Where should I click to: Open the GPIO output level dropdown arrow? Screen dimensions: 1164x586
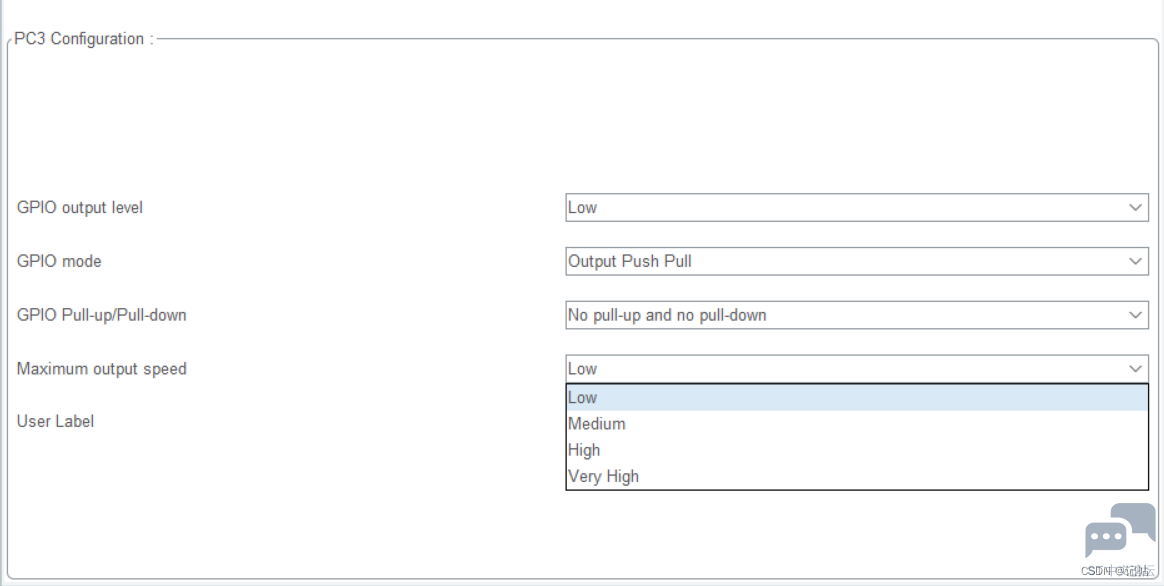click(1135, 207)
